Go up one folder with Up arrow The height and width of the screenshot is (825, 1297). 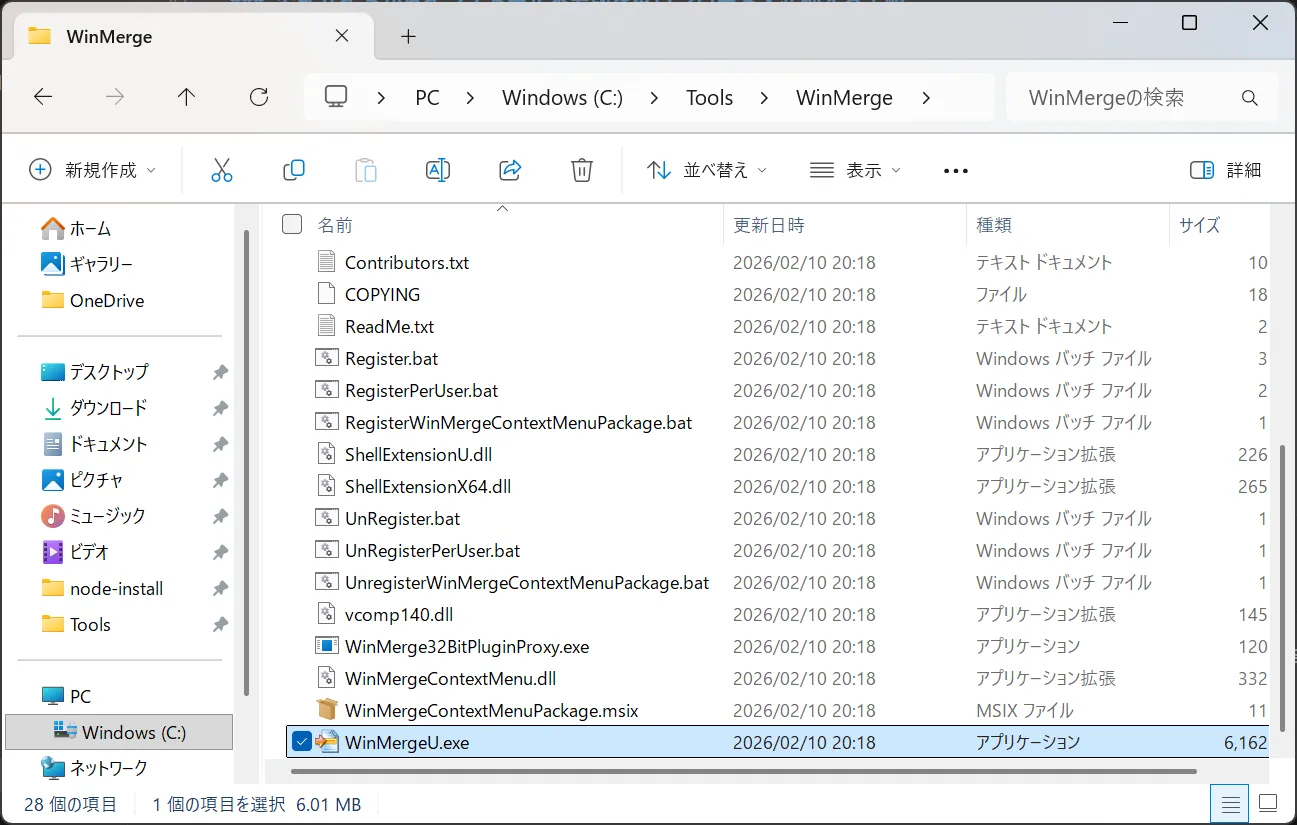[x=186, y=97]
